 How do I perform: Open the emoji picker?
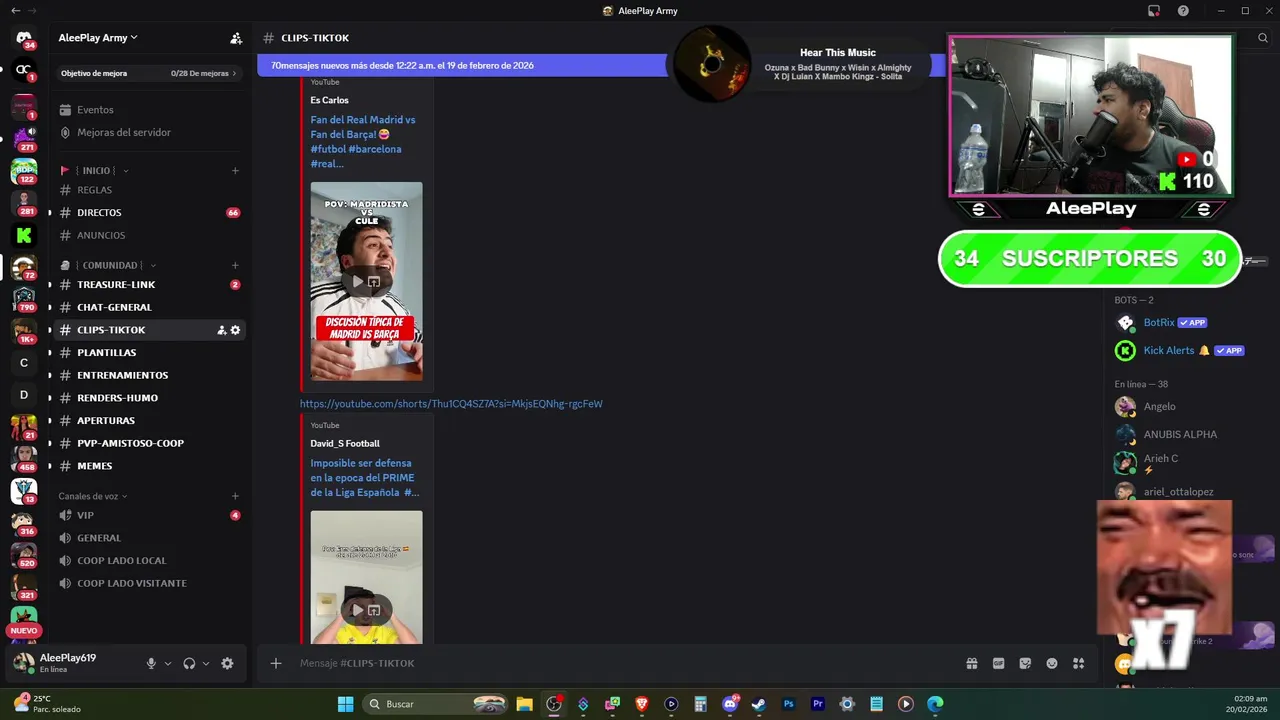[x=1052, y=663]
